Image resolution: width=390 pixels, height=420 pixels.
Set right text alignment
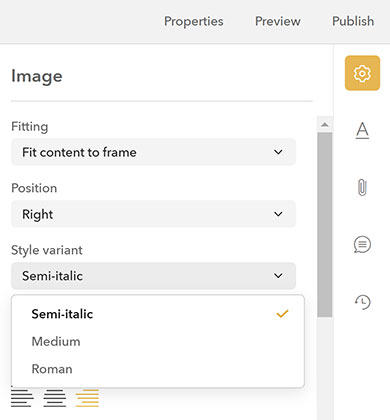[x=87, y=398]
